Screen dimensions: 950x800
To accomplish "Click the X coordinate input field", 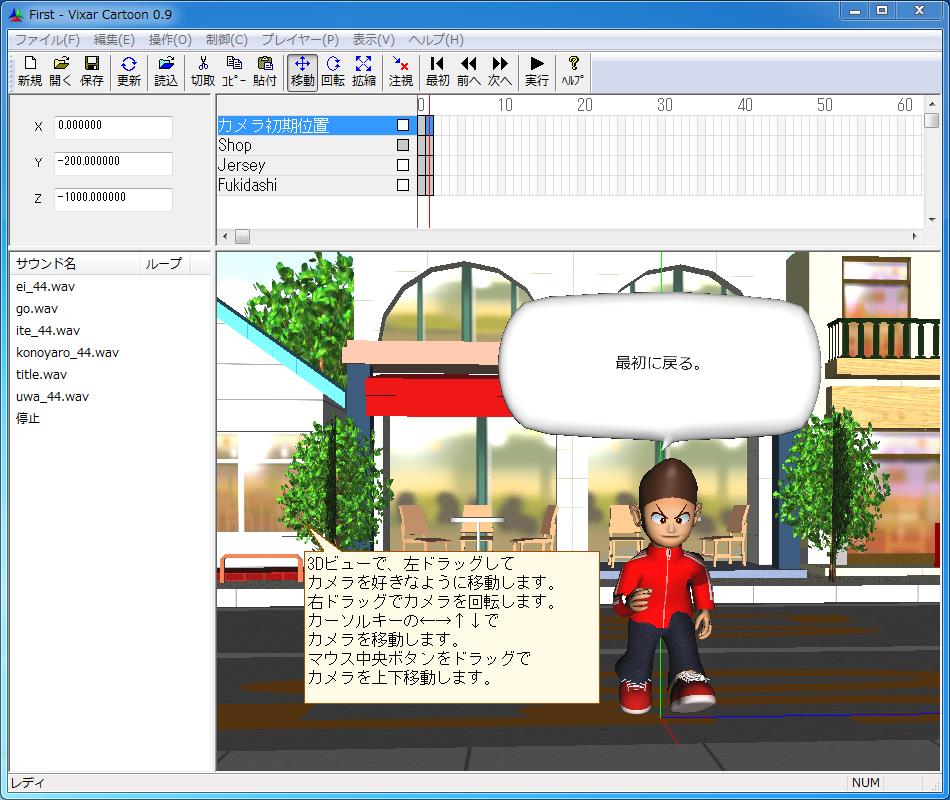I will [x=112, y=127].
